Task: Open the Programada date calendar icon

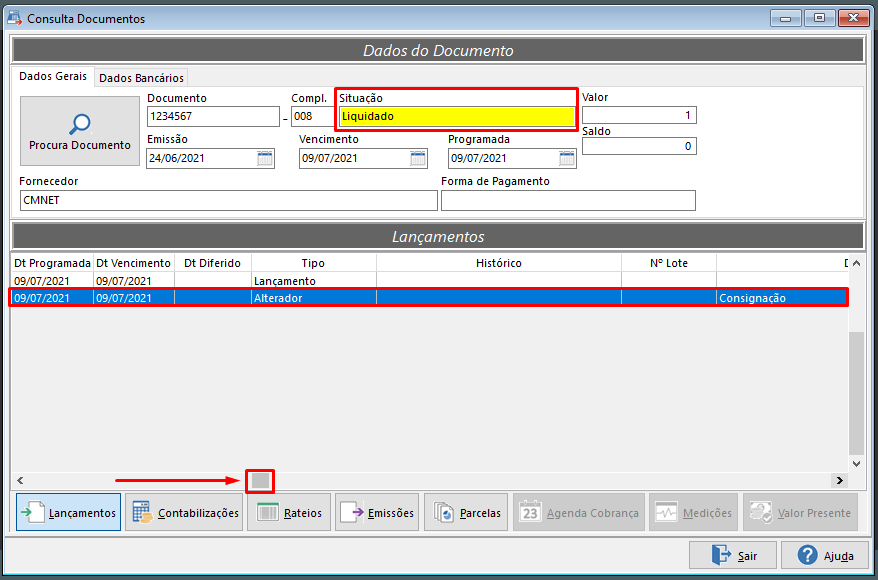Action: [567, 158]
